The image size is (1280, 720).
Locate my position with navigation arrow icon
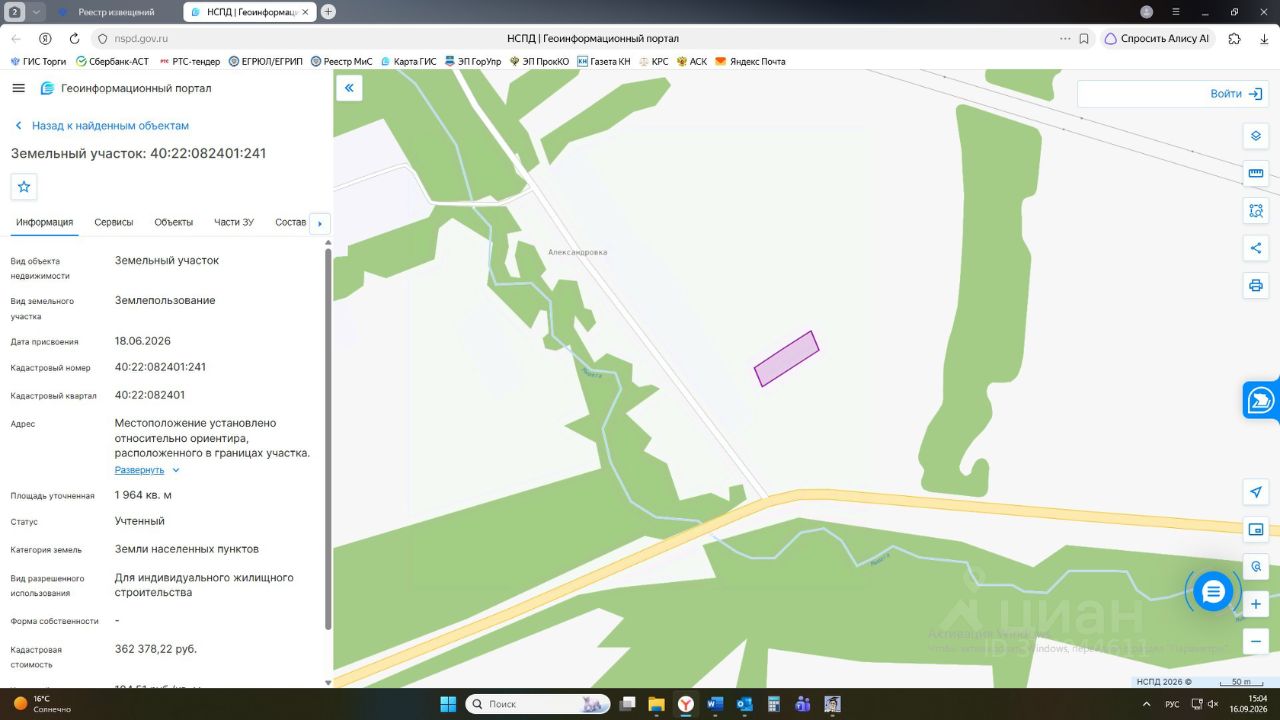click(1256, 492)
